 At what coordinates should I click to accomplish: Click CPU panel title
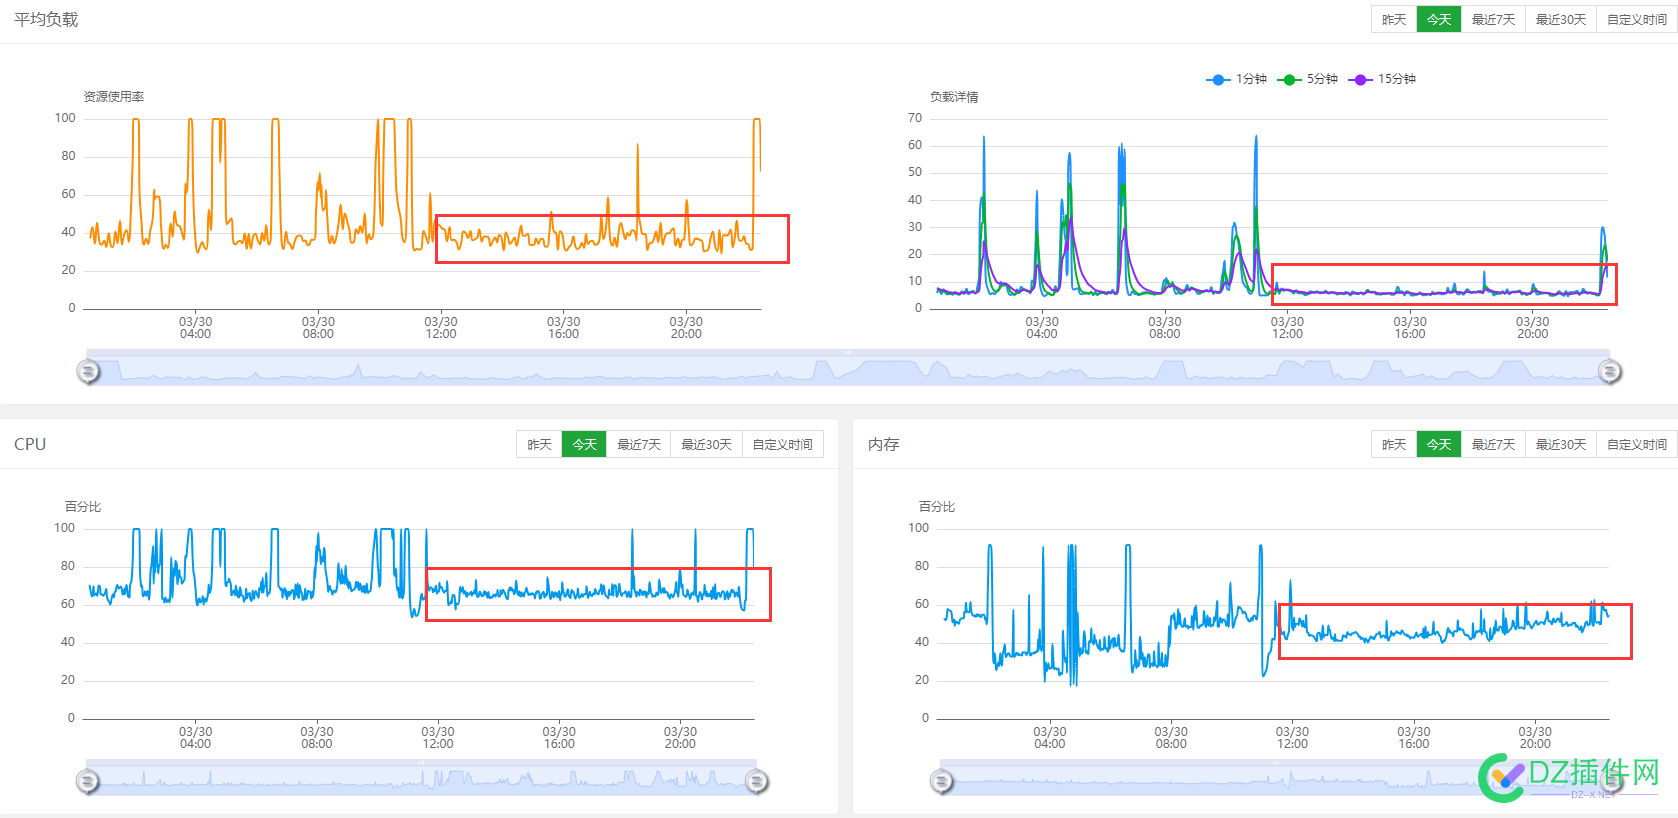tap(30, 444)
